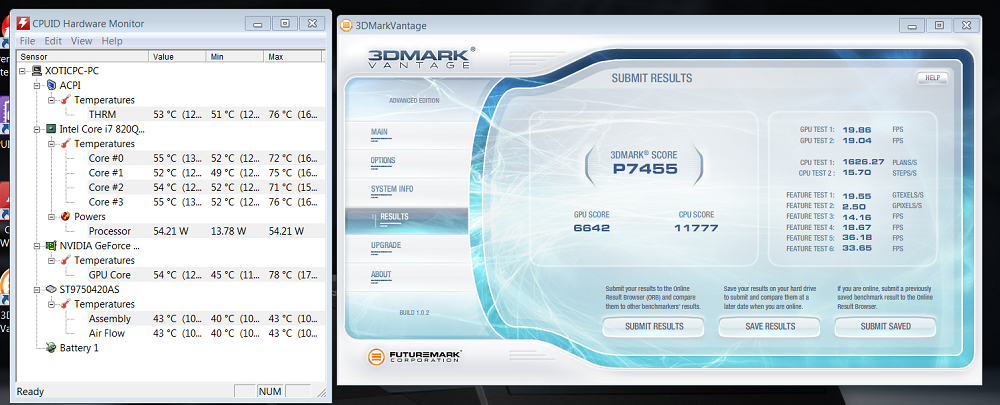Click the CPUID Hardware Monitor title icon
This screenshot has height=405, width=1000.
(x=24, y=24)
